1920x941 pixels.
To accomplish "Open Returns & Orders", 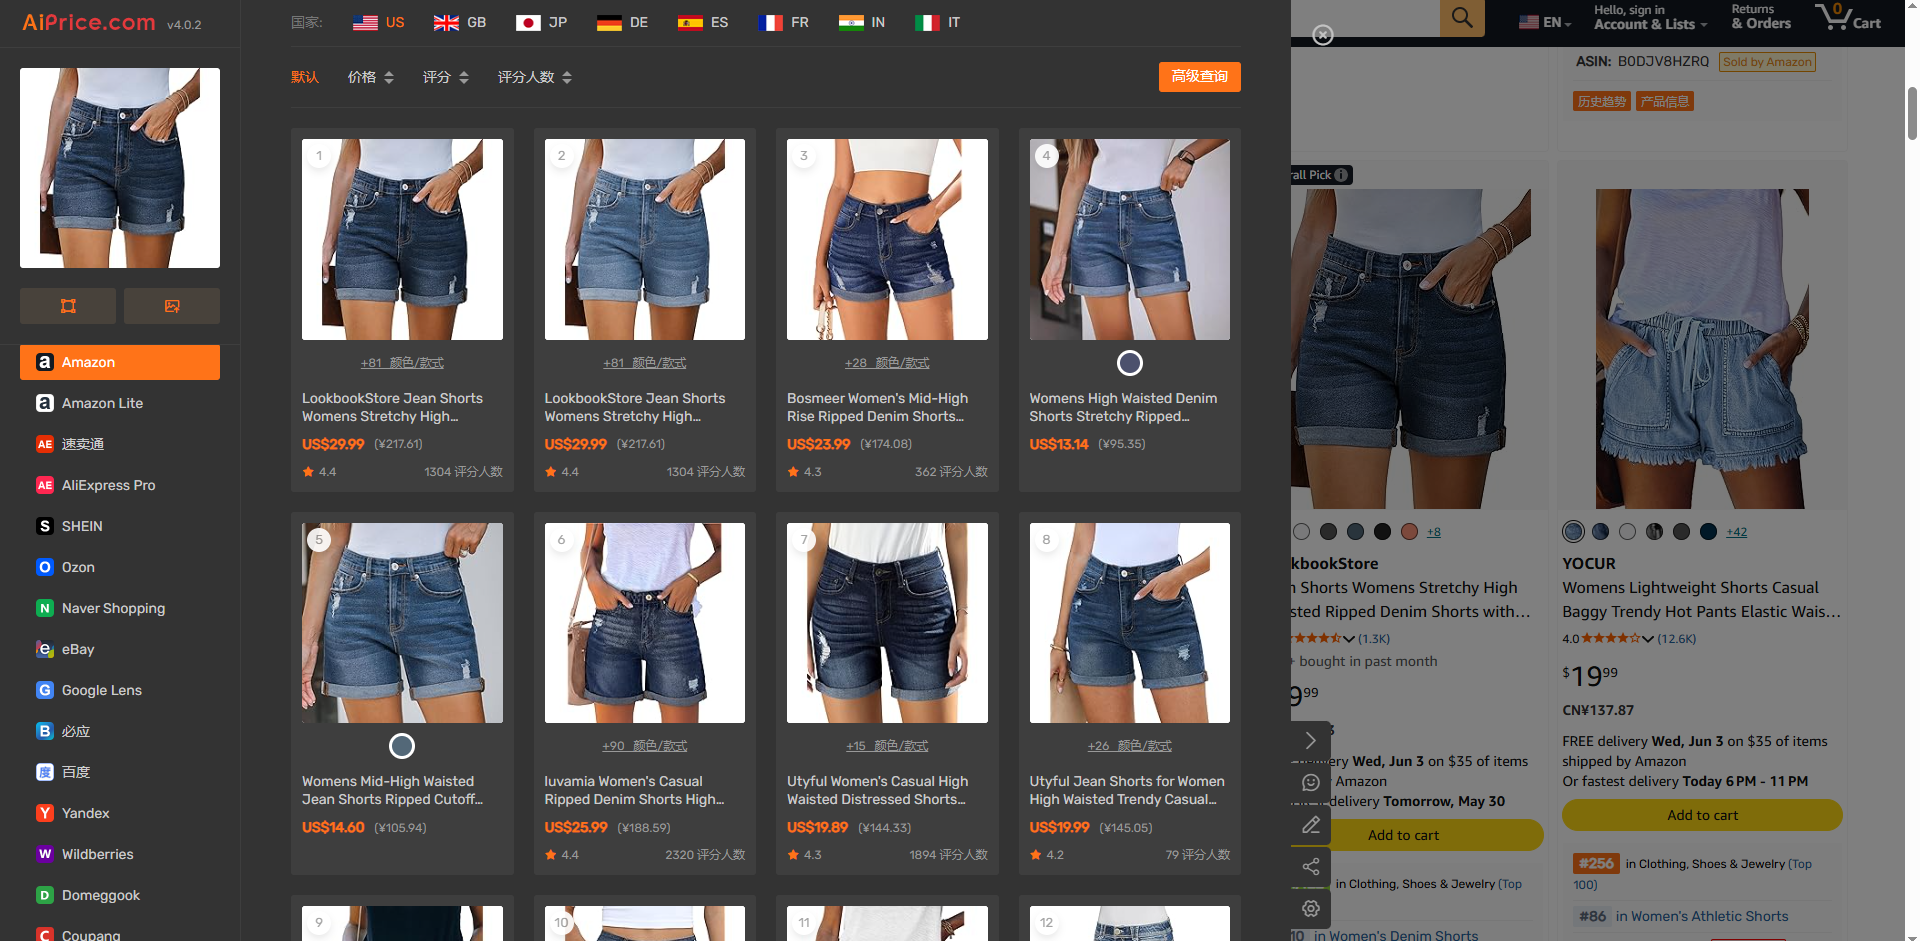I will (1761, 18).
